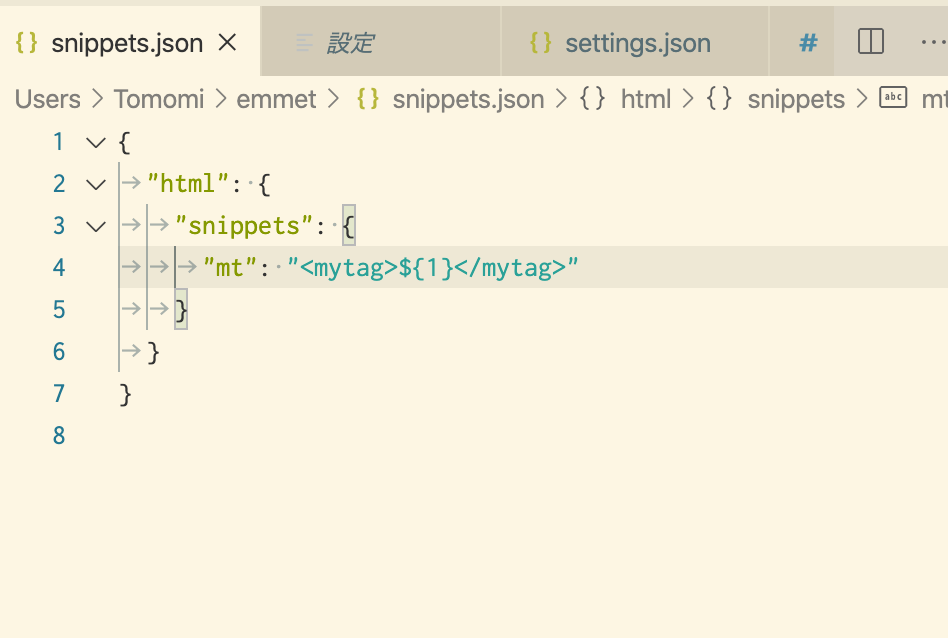Click line number 4 in gutter
This screenshot has height=638, width=948.
tap(59, 267)
